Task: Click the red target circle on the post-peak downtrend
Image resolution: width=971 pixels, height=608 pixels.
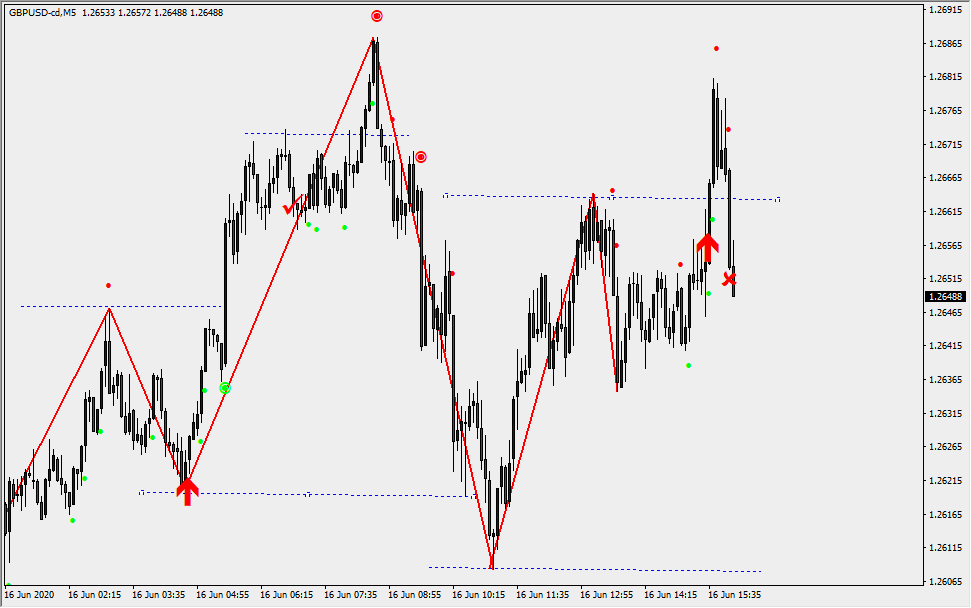Action: pyautogui.click(x=421, y=157)
